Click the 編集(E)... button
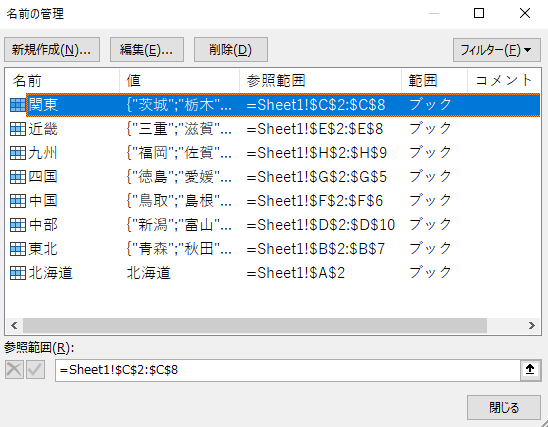Image resolution: width=548 pixels, height=427 pixels. (x=147, y=50)
